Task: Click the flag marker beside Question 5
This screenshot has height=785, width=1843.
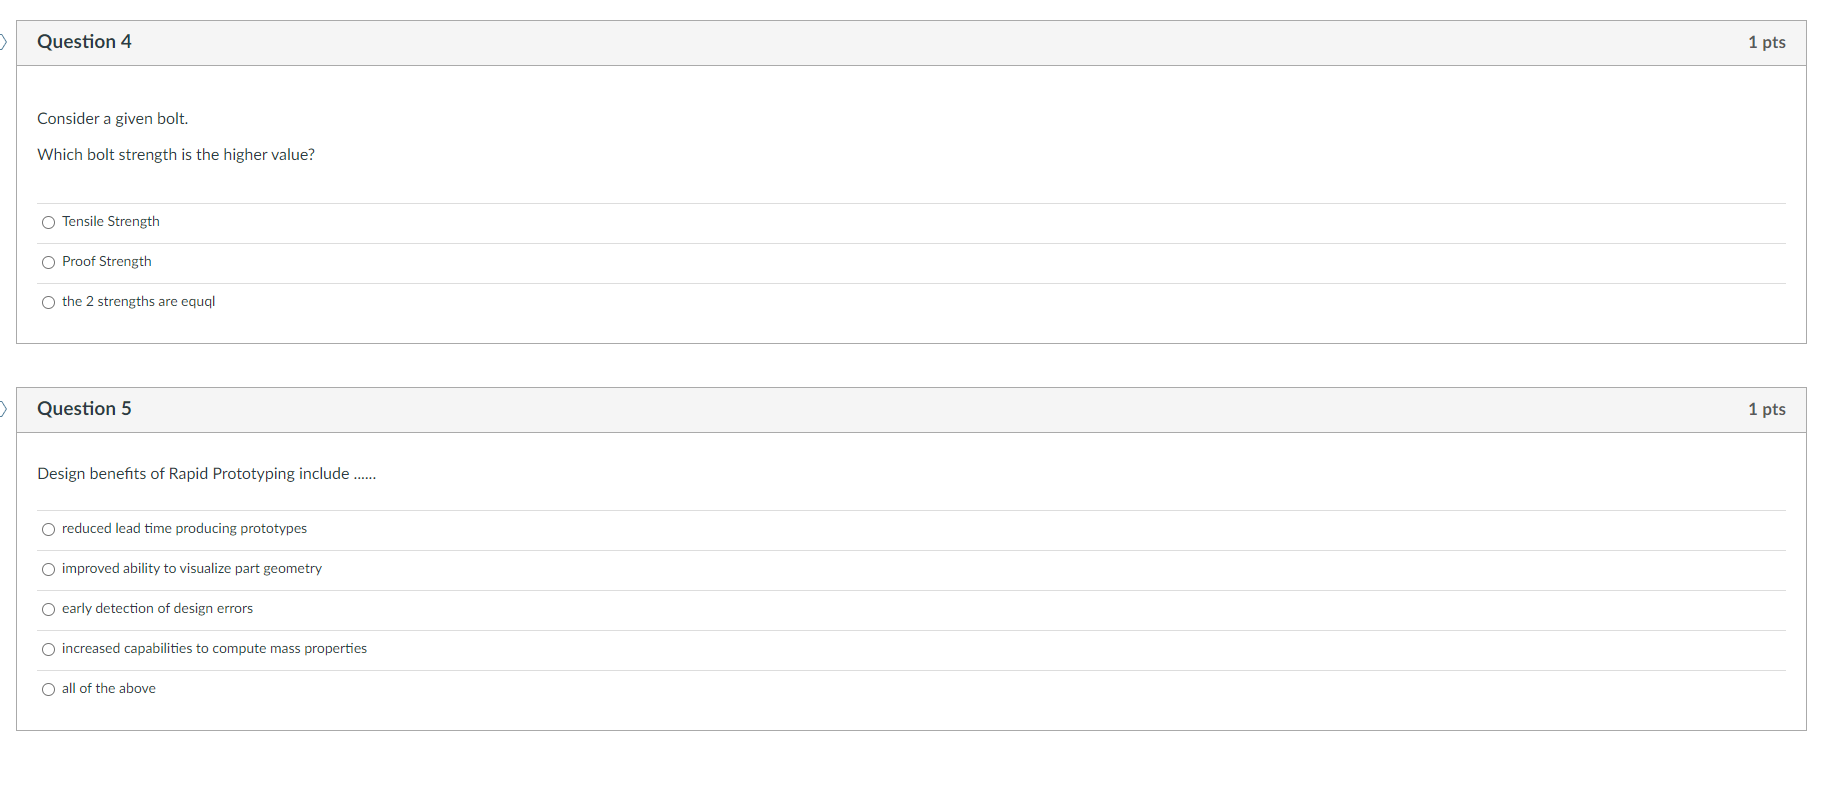Action: coord(3,409)
